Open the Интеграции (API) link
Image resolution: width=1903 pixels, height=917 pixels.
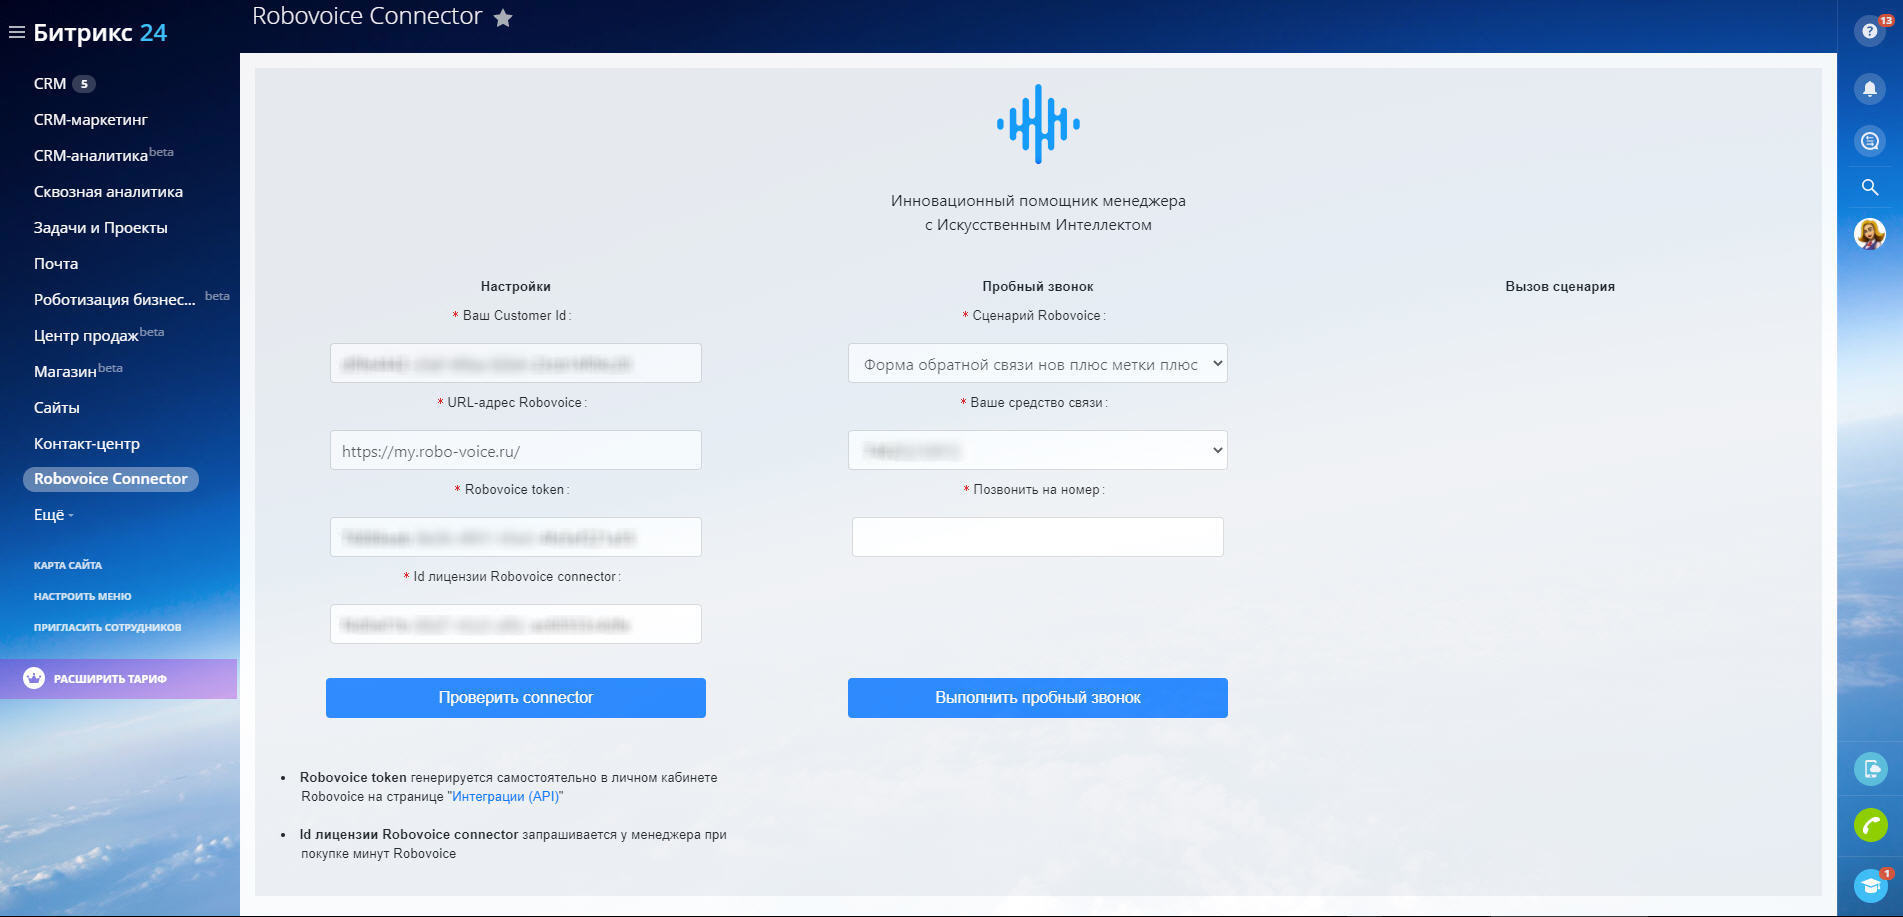click(x=505, y=797)
